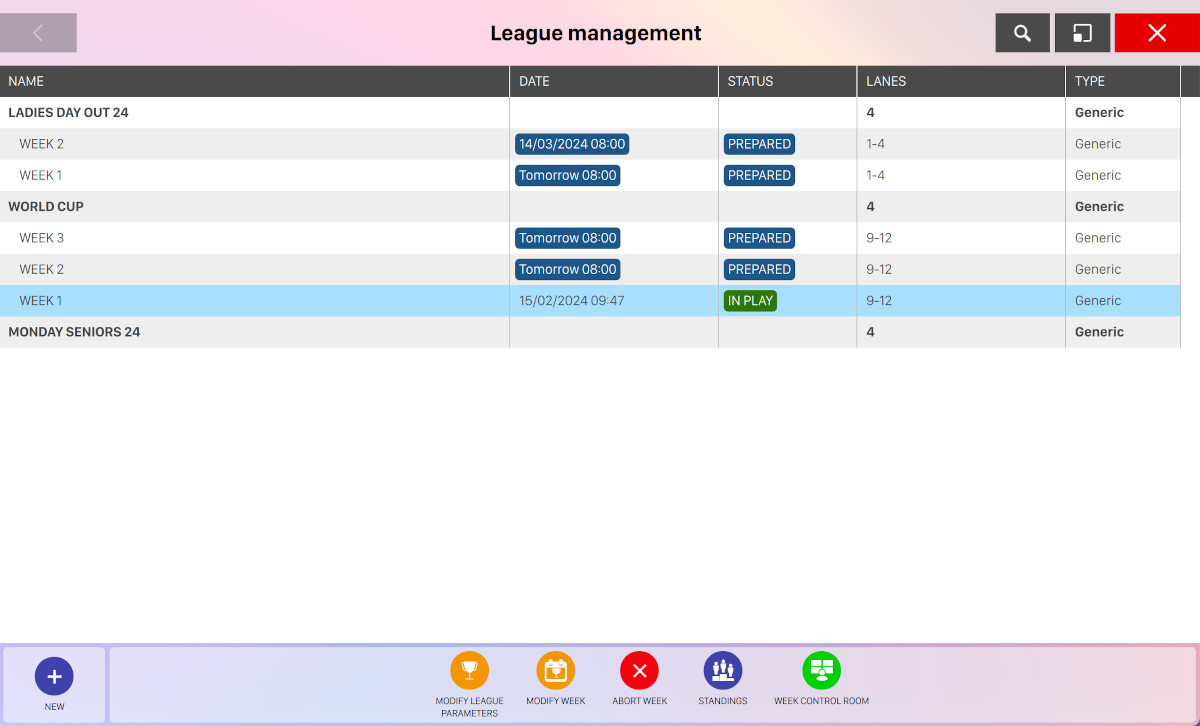Click the New league plus icon
The image size is (1200, 726).
tap(54, 677)
